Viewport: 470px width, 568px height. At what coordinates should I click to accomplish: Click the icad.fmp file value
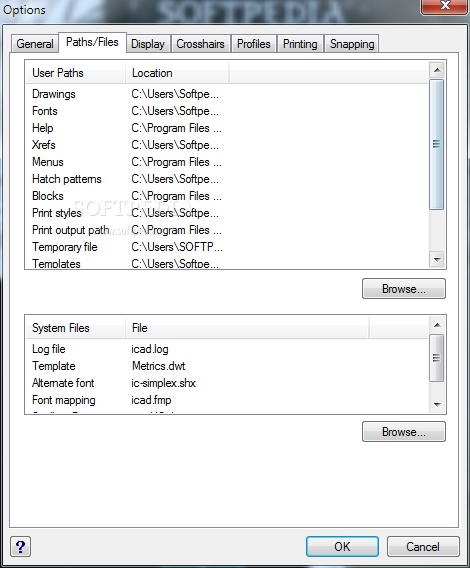coord(151,400)
